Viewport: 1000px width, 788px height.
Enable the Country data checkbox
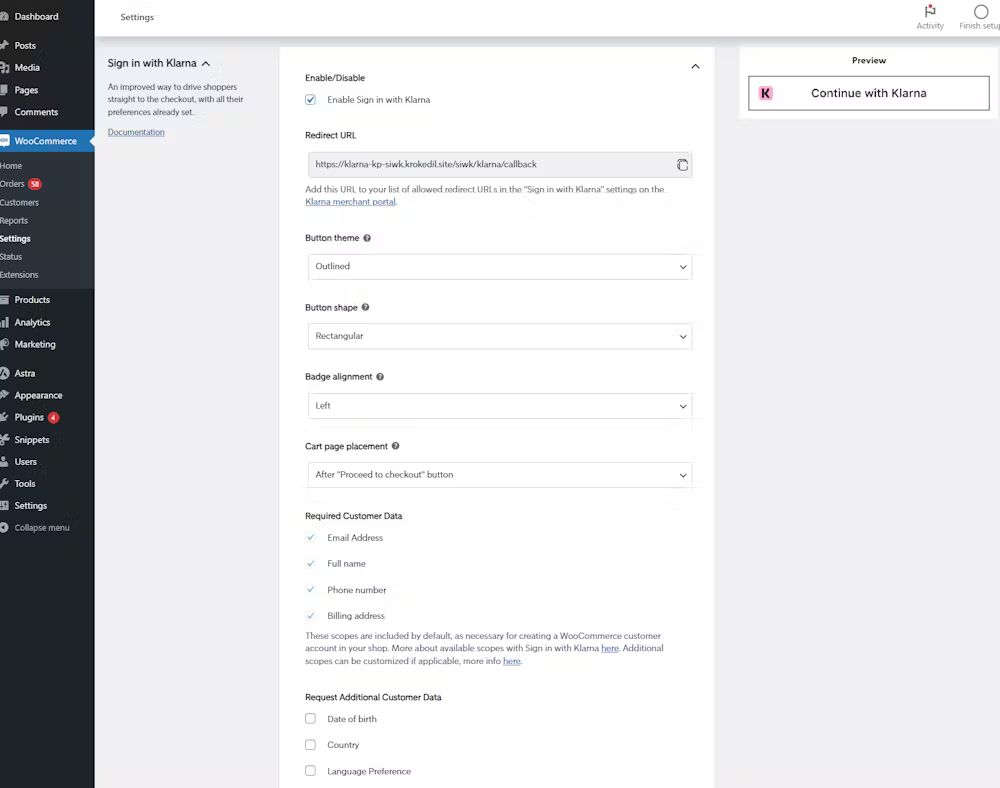click(x=311, y=745)
